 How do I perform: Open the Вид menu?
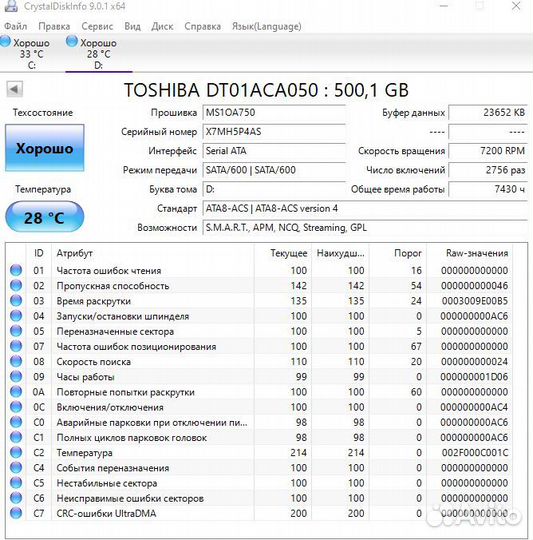click(x=132, y=26)
